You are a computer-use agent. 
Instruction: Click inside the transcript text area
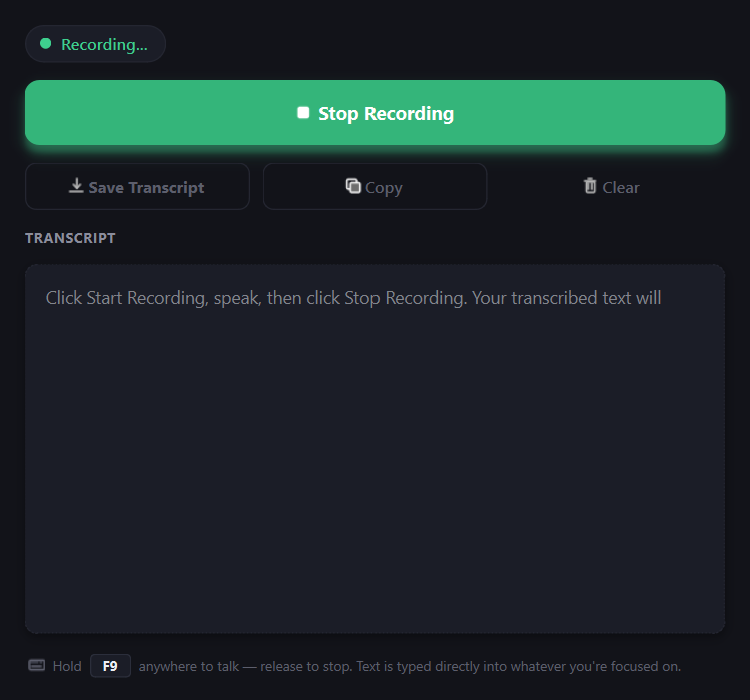[x=375, y=449]
